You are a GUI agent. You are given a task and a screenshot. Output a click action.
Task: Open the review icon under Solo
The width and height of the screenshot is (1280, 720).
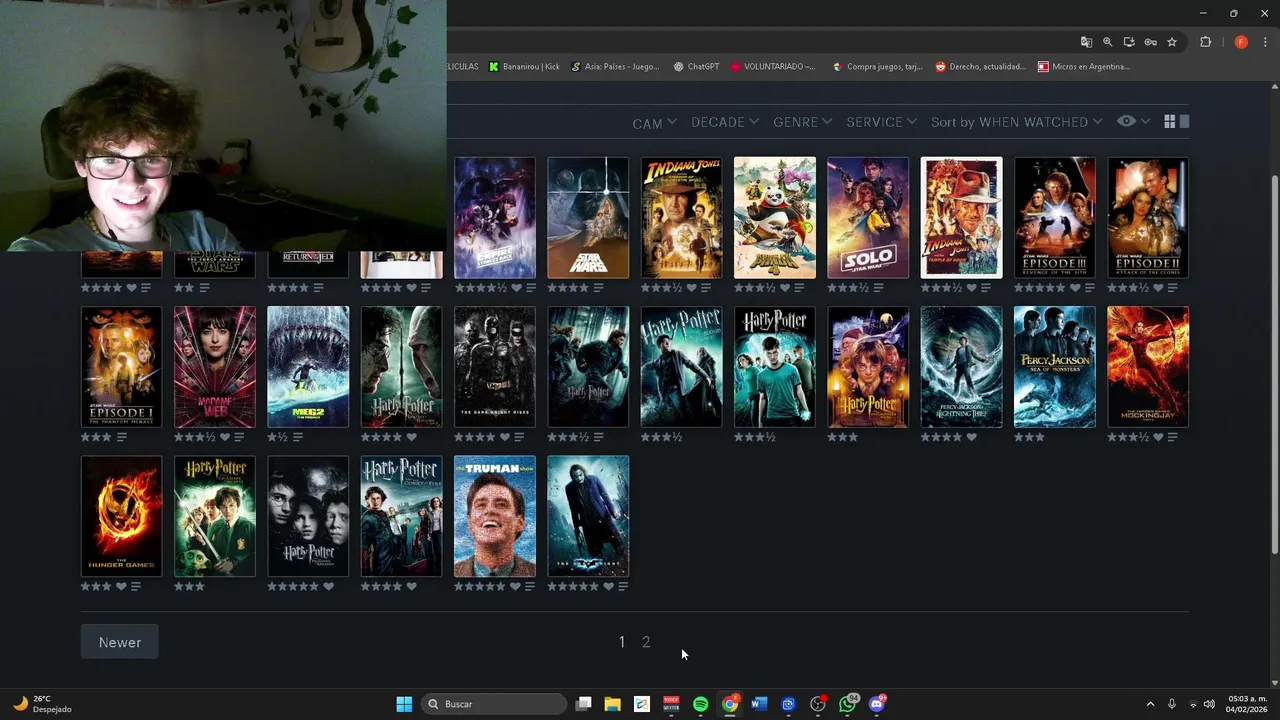878,288
